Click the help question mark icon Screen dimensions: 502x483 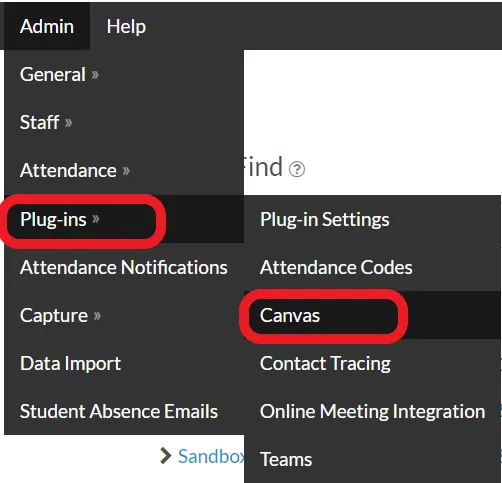click(297, 169)
